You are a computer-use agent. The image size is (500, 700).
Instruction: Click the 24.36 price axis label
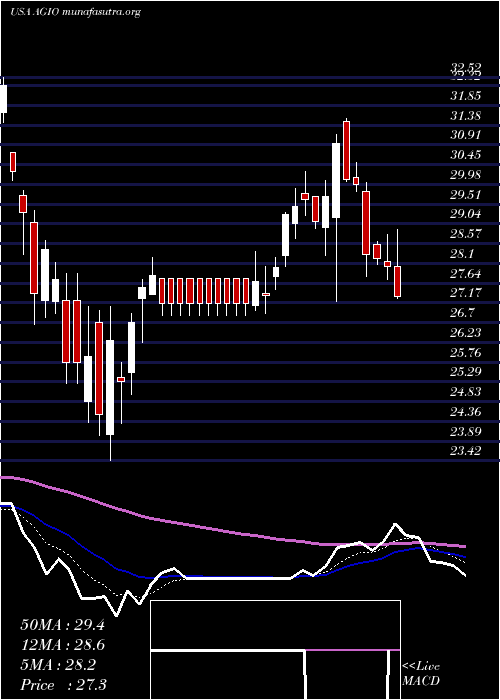467,411
